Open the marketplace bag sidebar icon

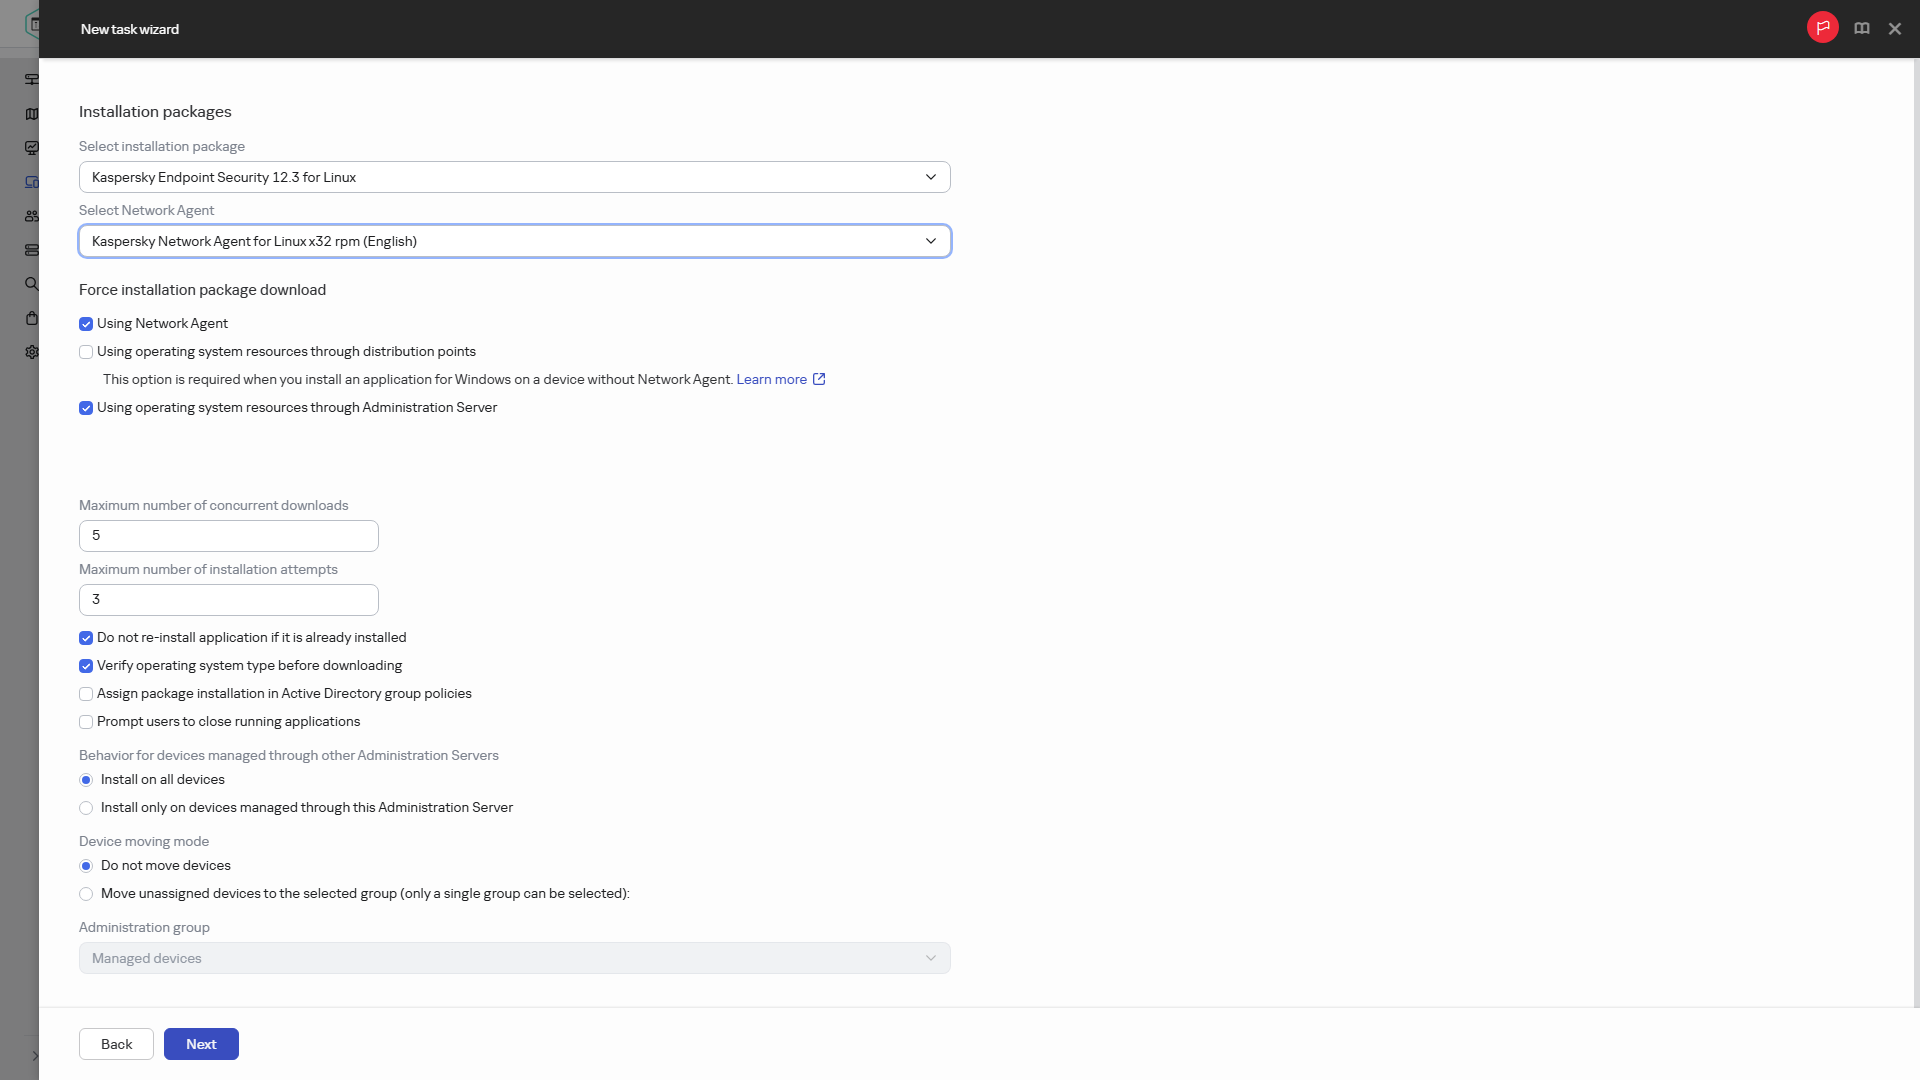32,318
